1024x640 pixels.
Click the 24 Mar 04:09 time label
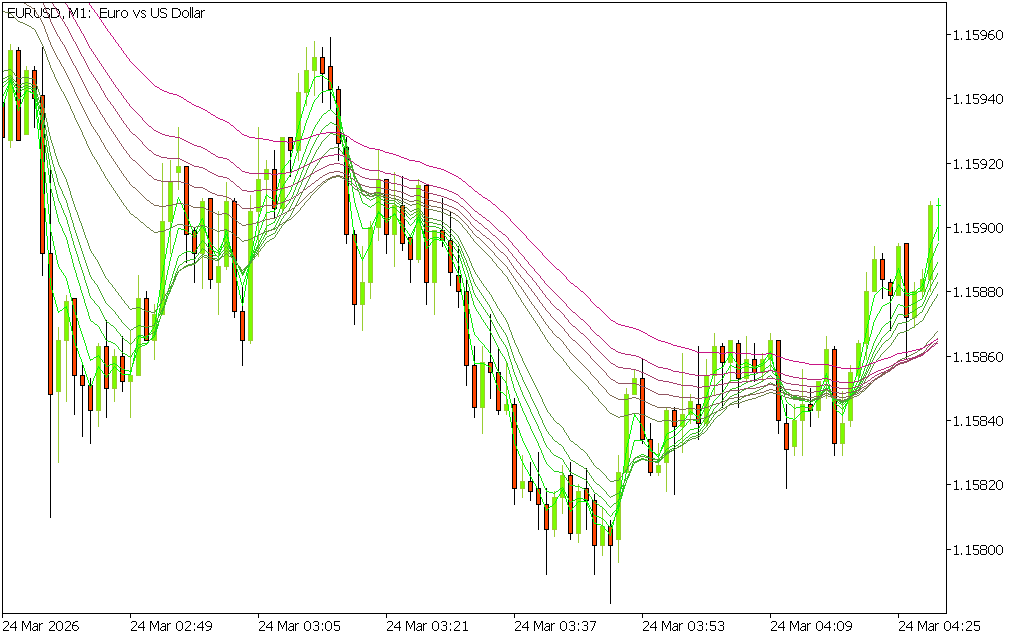(x=810, y=627)
